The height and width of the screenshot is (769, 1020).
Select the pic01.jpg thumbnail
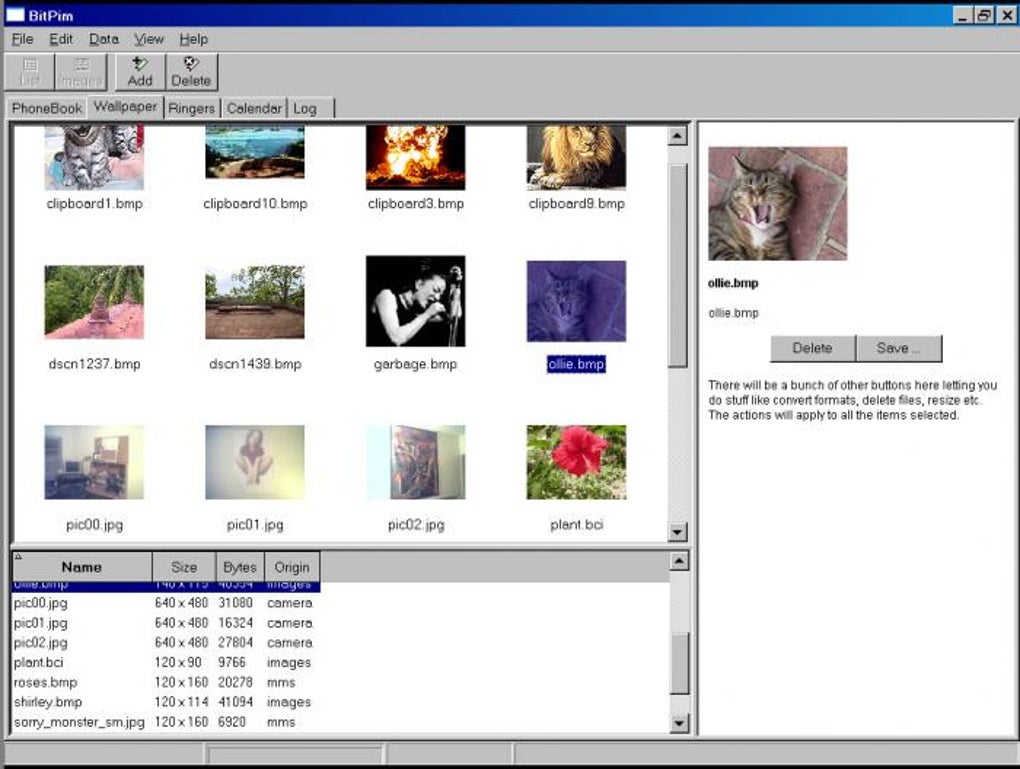point(255,463)
